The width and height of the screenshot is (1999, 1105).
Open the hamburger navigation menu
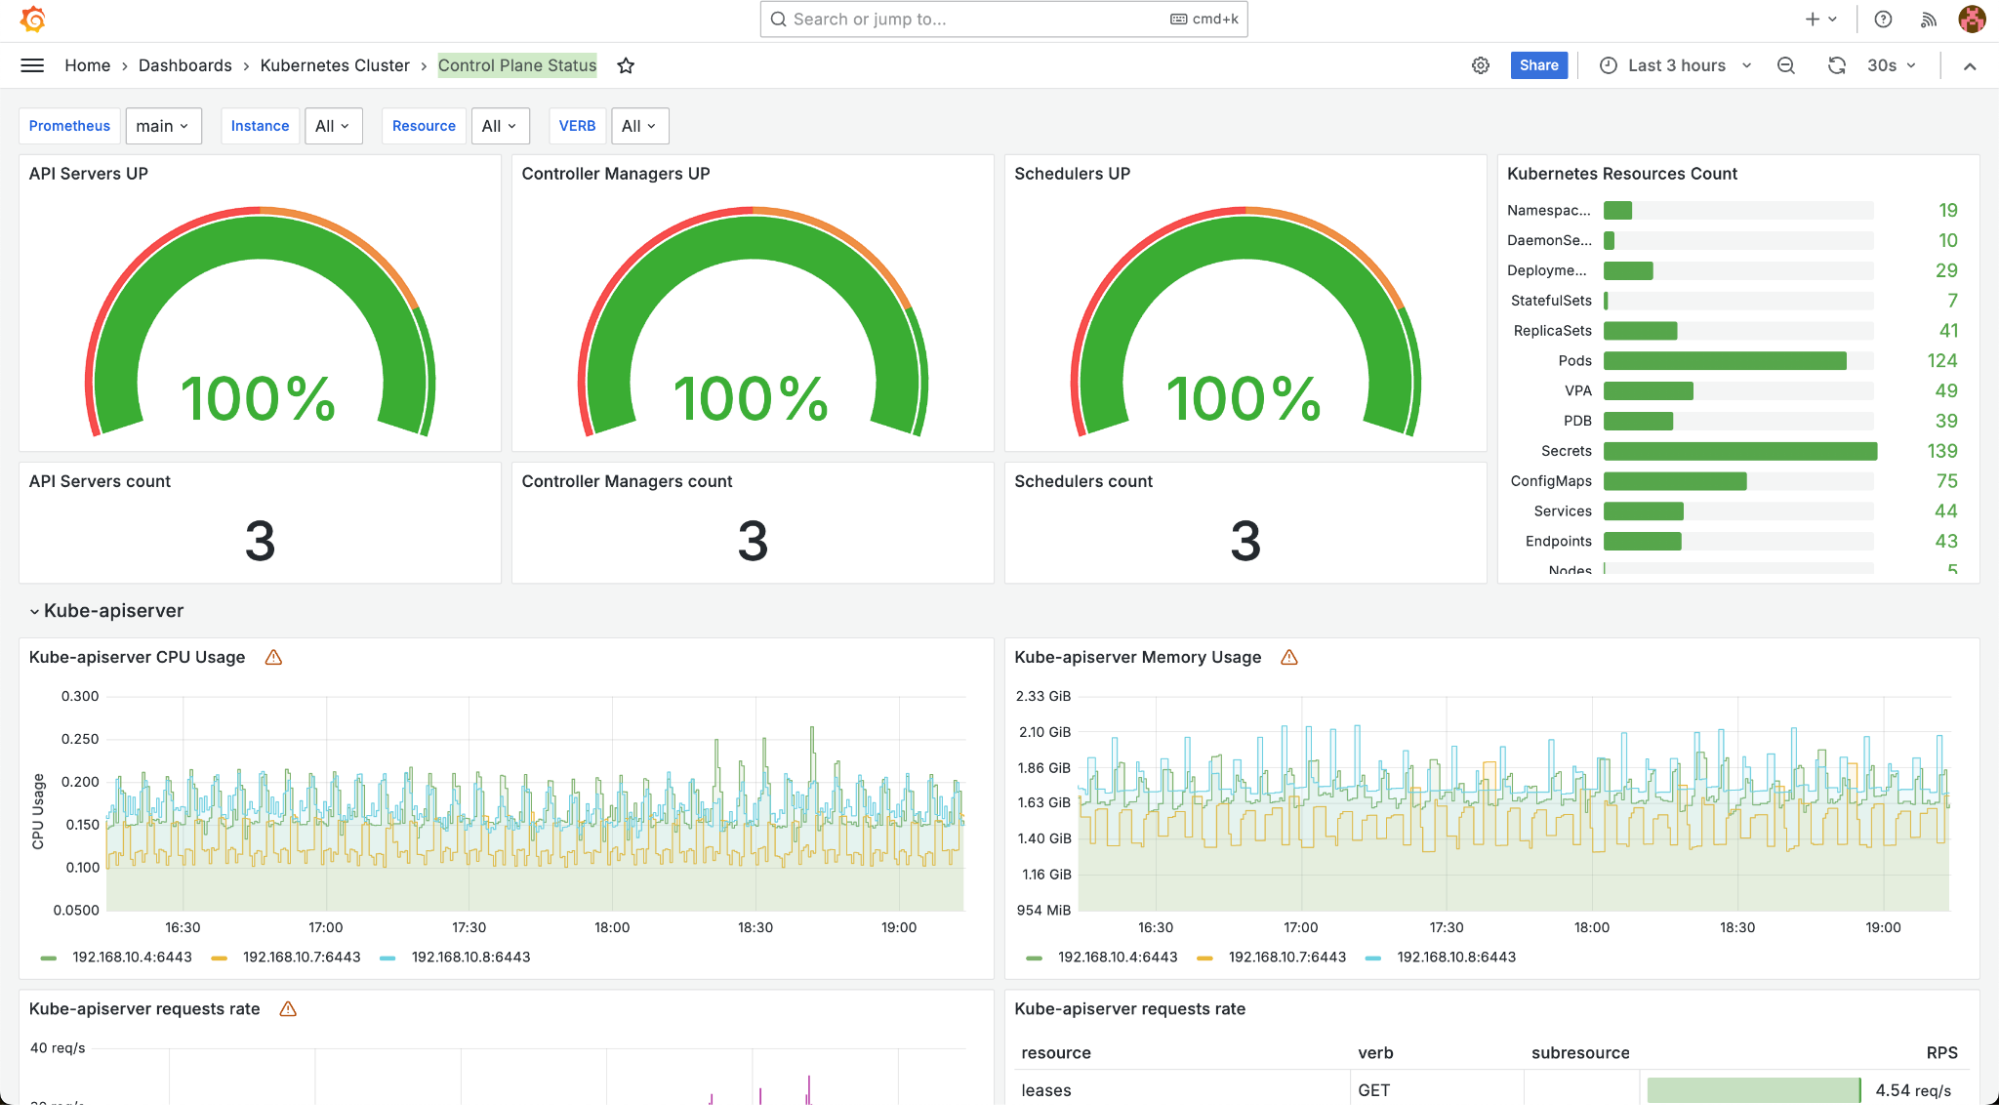pos(32,65)
